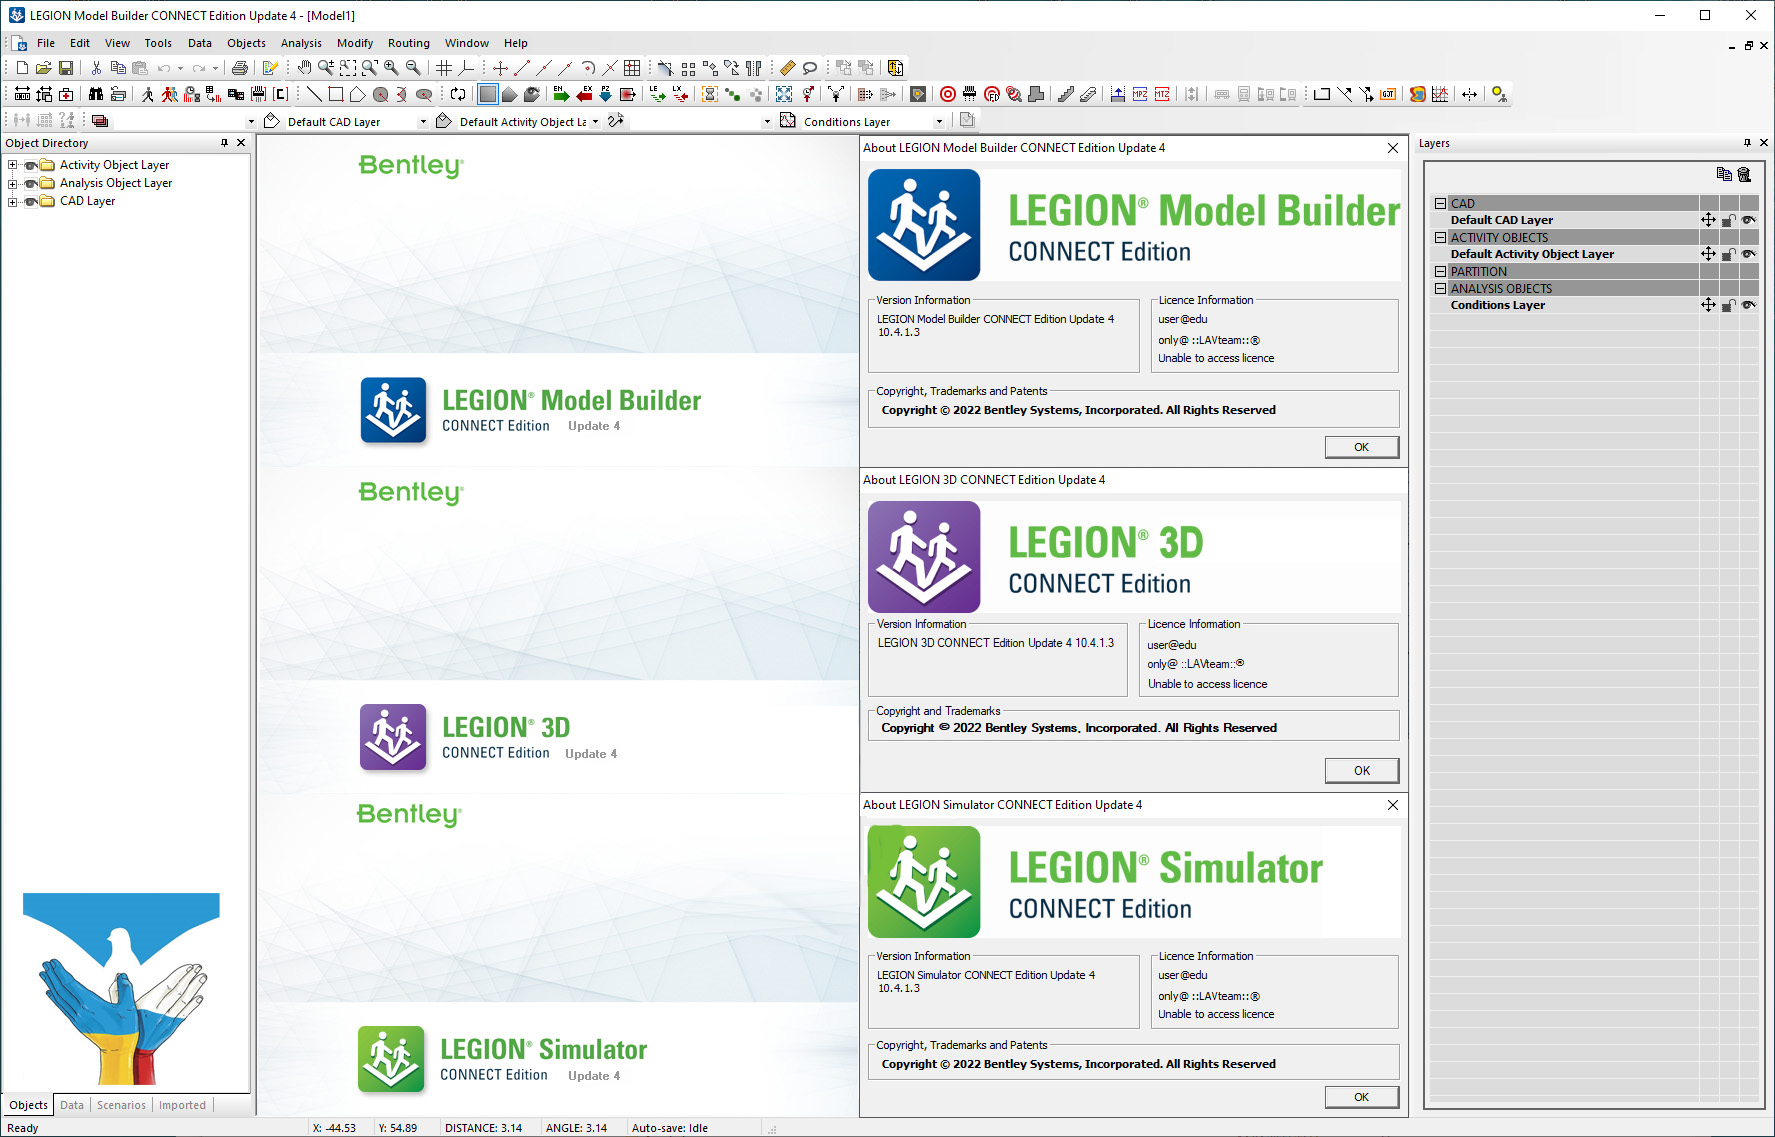Open the Analysis menu
This screenshot has height=1137, width=1775.
pos(301,43)
